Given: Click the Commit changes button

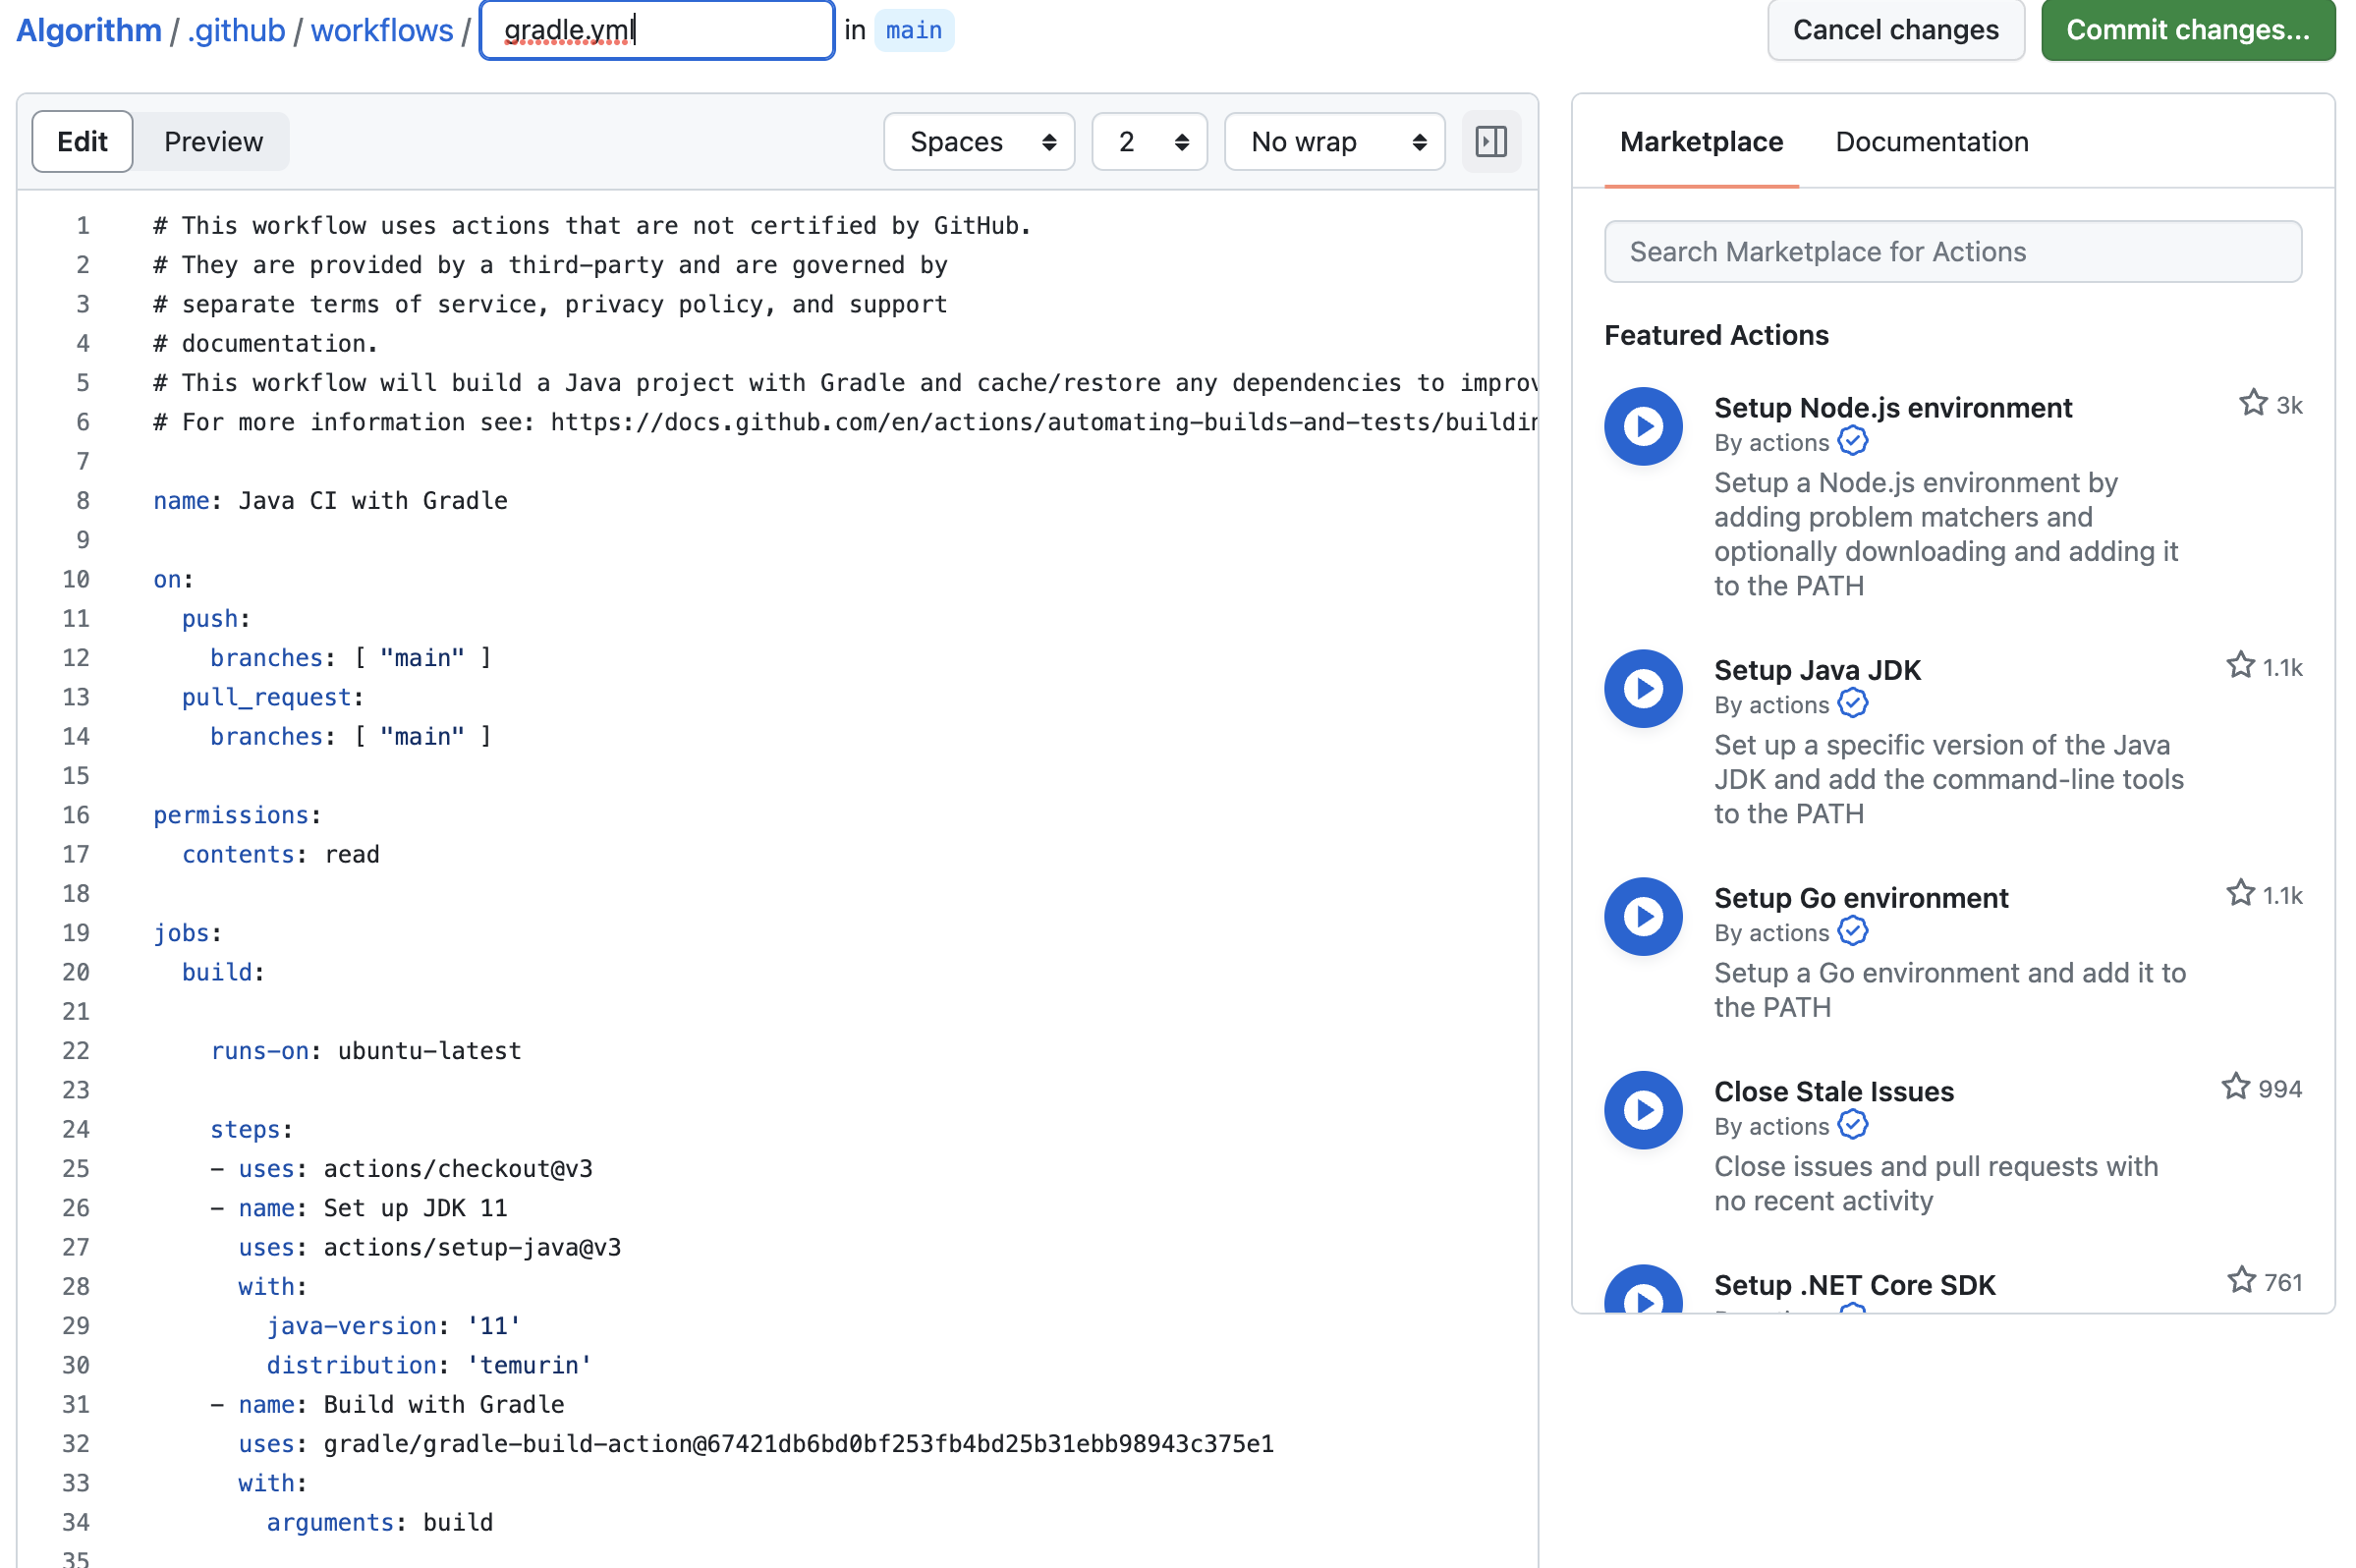Looking at the screenshot, I should [x=2187, y=30].
